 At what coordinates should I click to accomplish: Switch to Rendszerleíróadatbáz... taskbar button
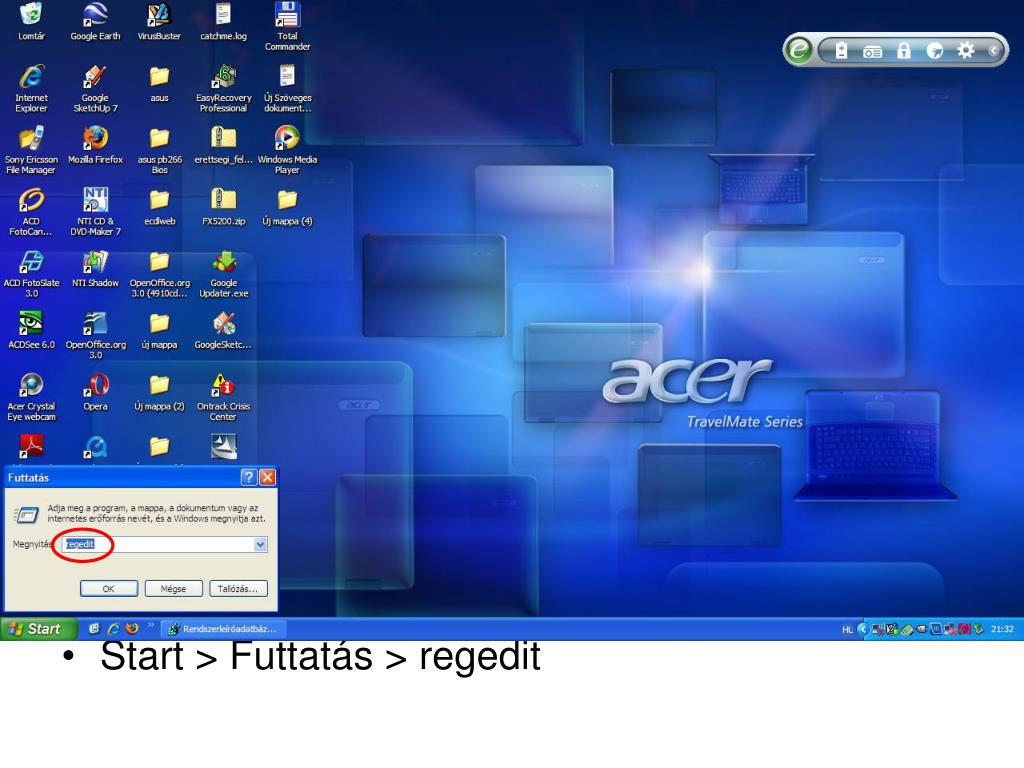[x=223, y=629]
